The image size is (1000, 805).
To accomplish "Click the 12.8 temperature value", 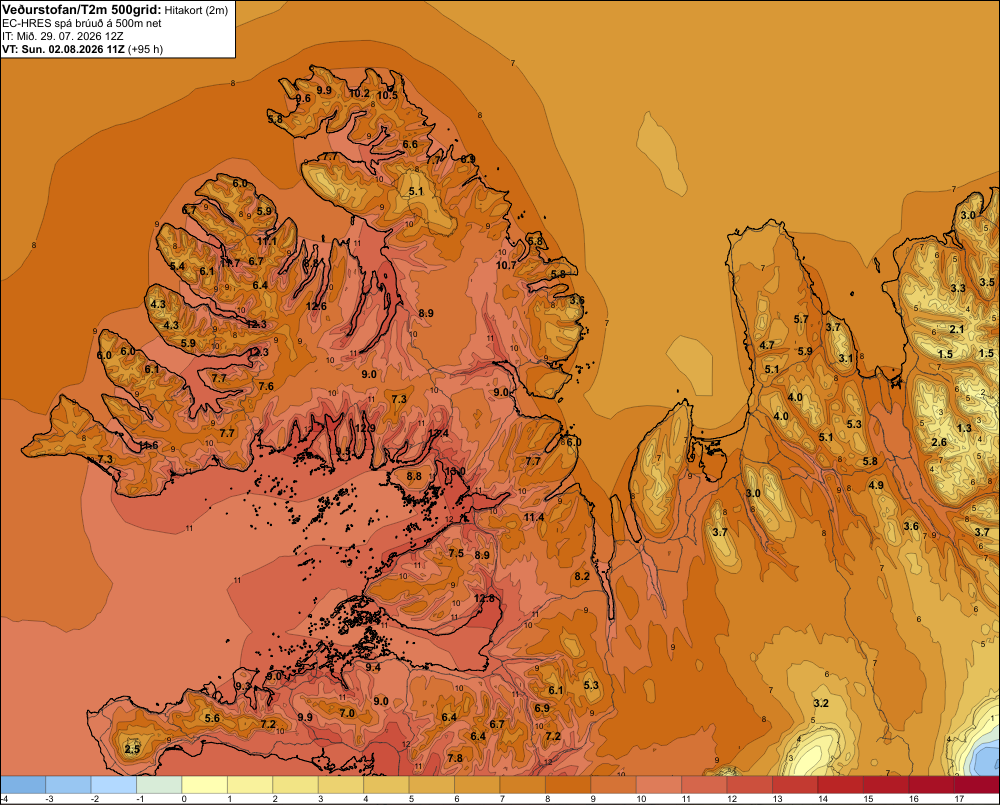I will (x=484, y=598).
